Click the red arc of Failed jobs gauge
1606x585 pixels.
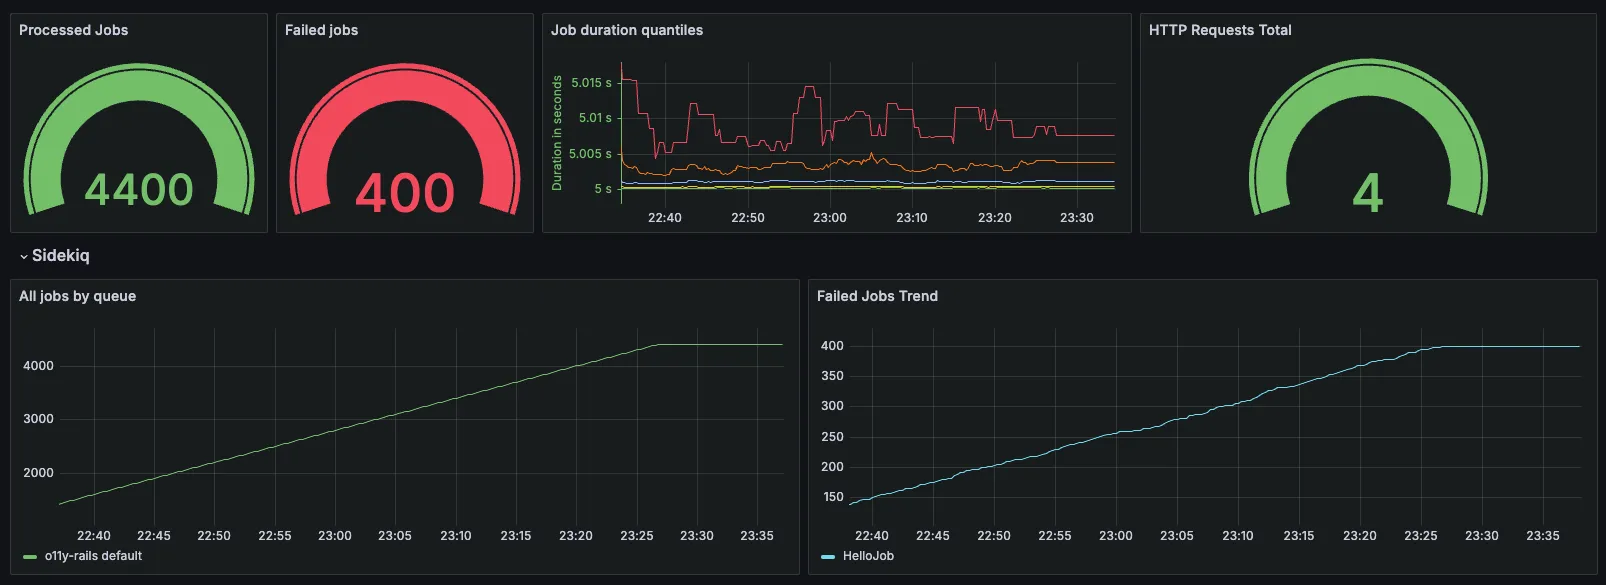405,82
